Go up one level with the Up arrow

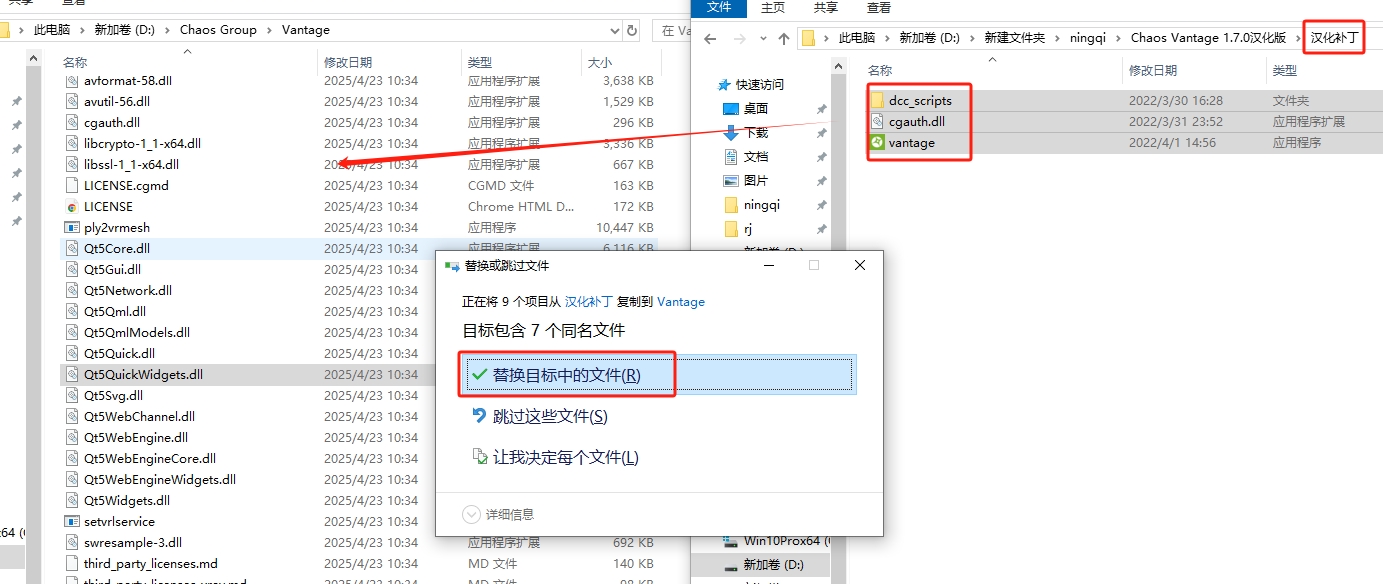tap(784, 38)
